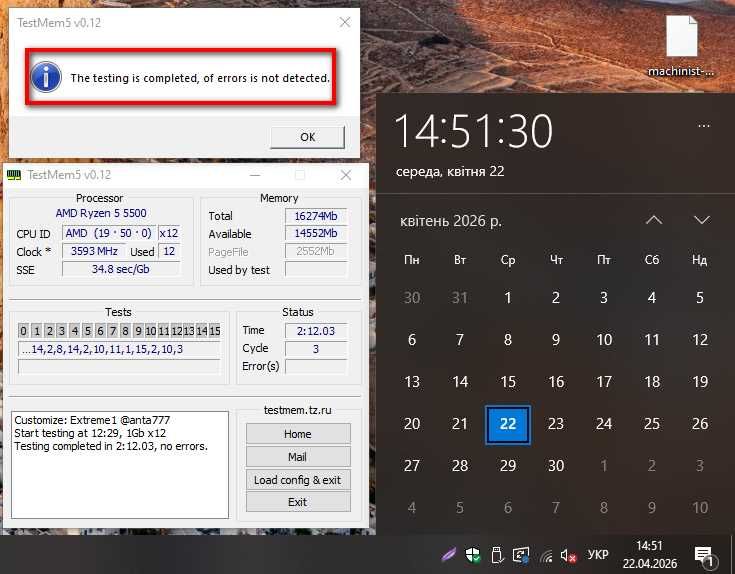Viewport: 735px width, 574px height.
Task: Open the notification center icon
Action: tap(704, 556)
